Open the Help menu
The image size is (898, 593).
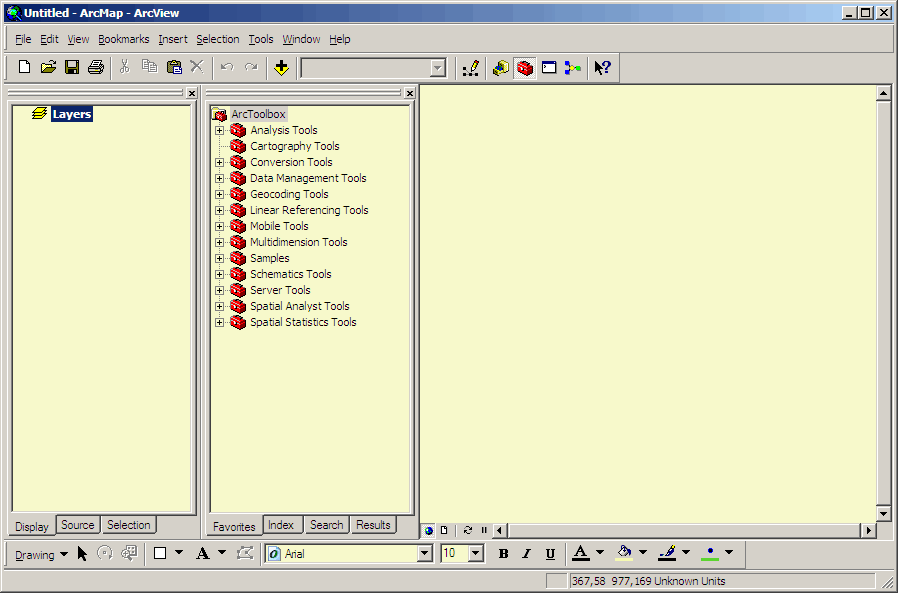pyautogui.click(x=340, y=39)
